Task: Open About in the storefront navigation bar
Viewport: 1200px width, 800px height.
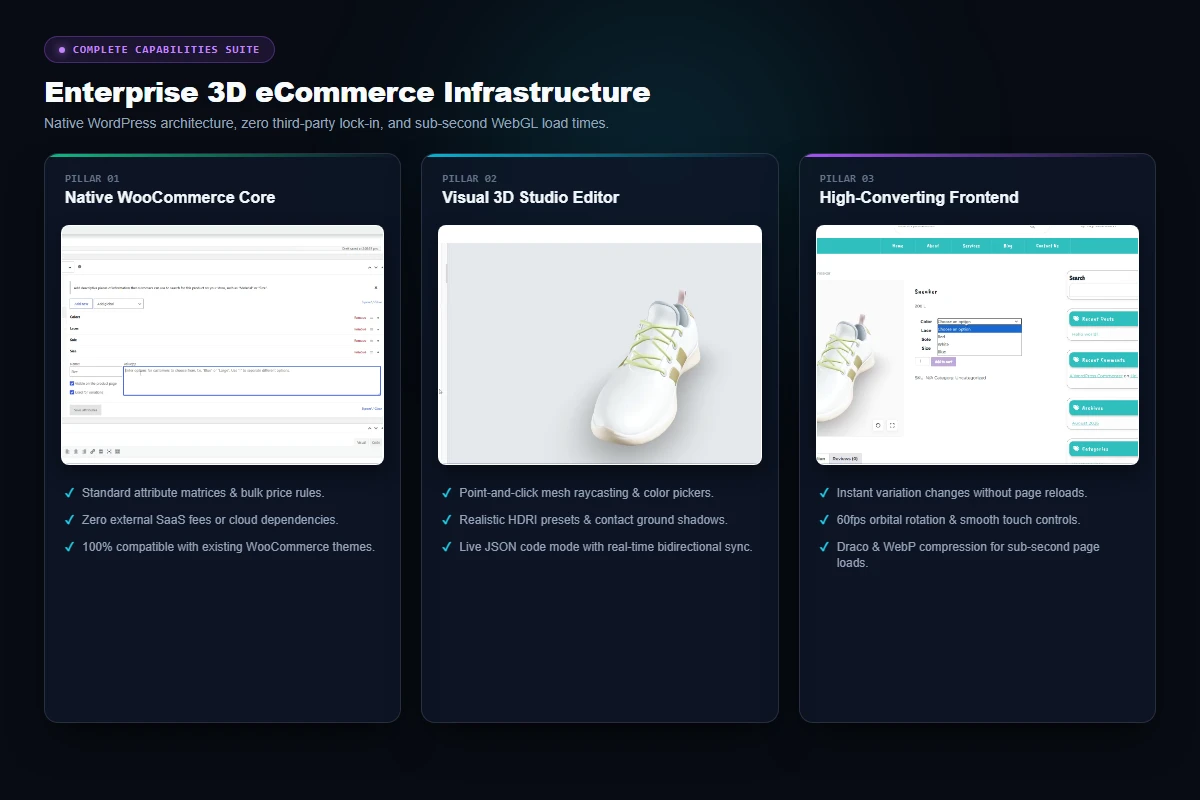Action: [933, 246]
